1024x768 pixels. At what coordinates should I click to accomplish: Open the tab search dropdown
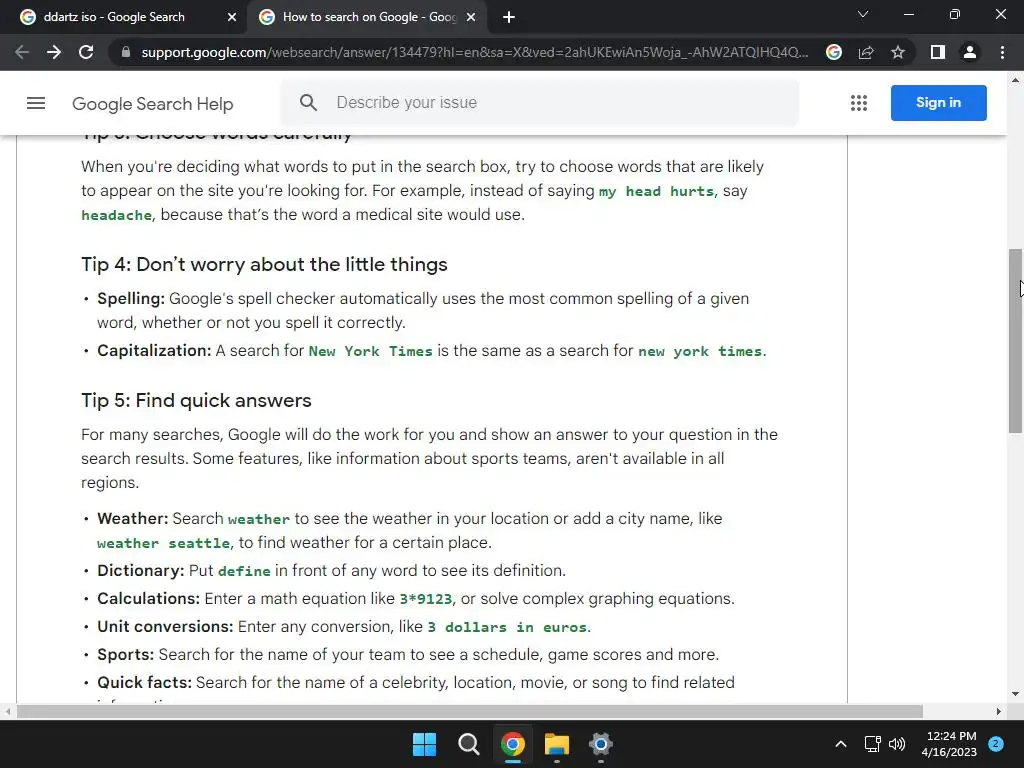coord(863,14)
